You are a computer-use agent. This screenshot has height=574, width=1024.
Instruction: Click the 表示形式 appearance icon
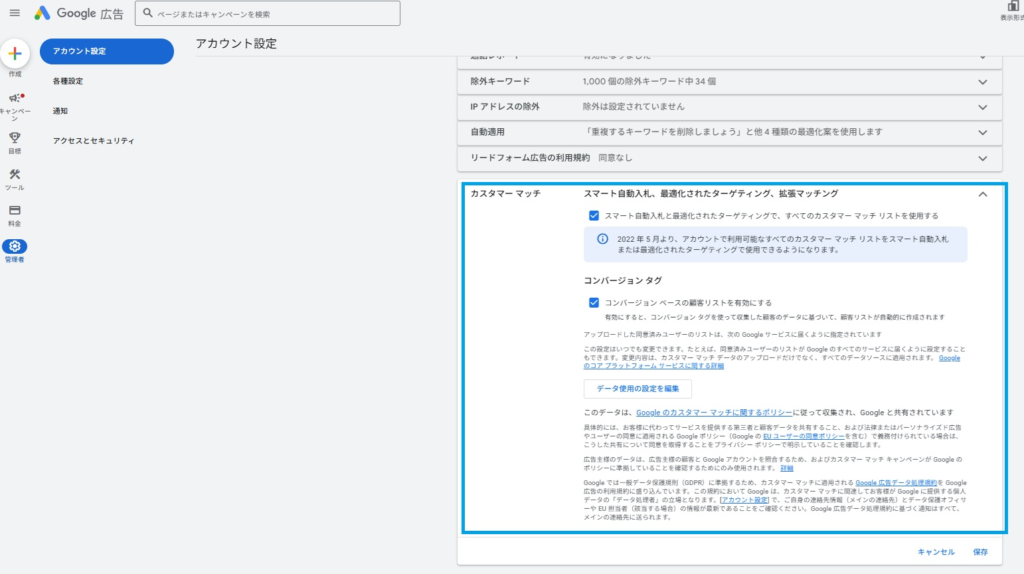(1012, 8)
